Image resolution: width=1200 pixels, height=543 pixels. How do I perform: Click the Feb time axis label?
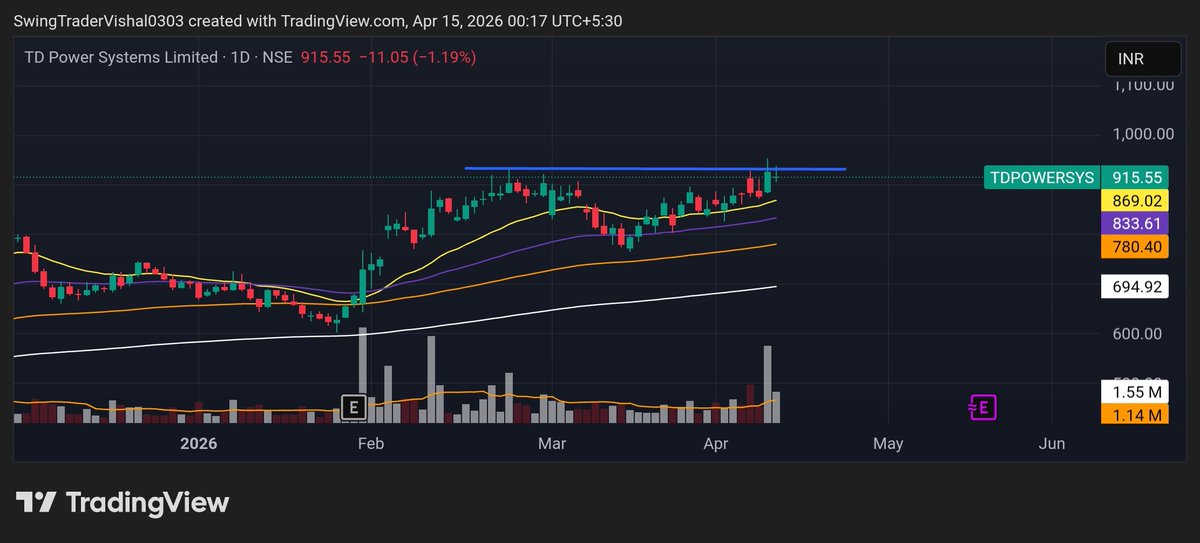point(371,442)
